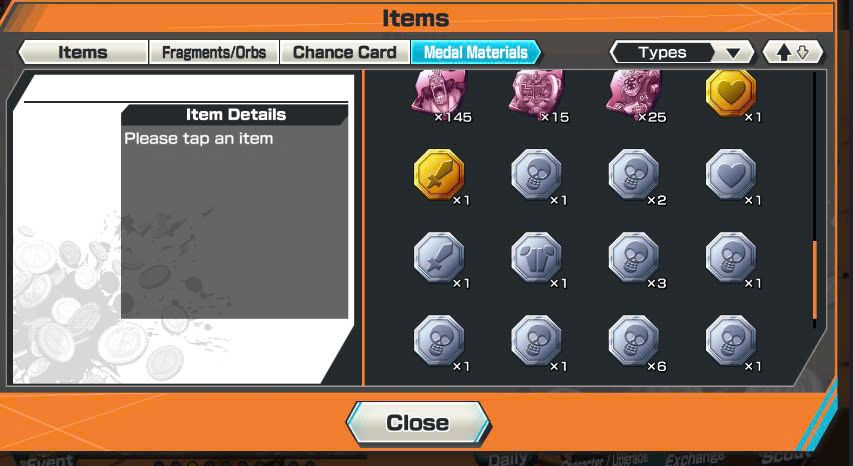Tap the silver skull medal with x2
This screenshot has width=853, height=466.
coord(633,175)
